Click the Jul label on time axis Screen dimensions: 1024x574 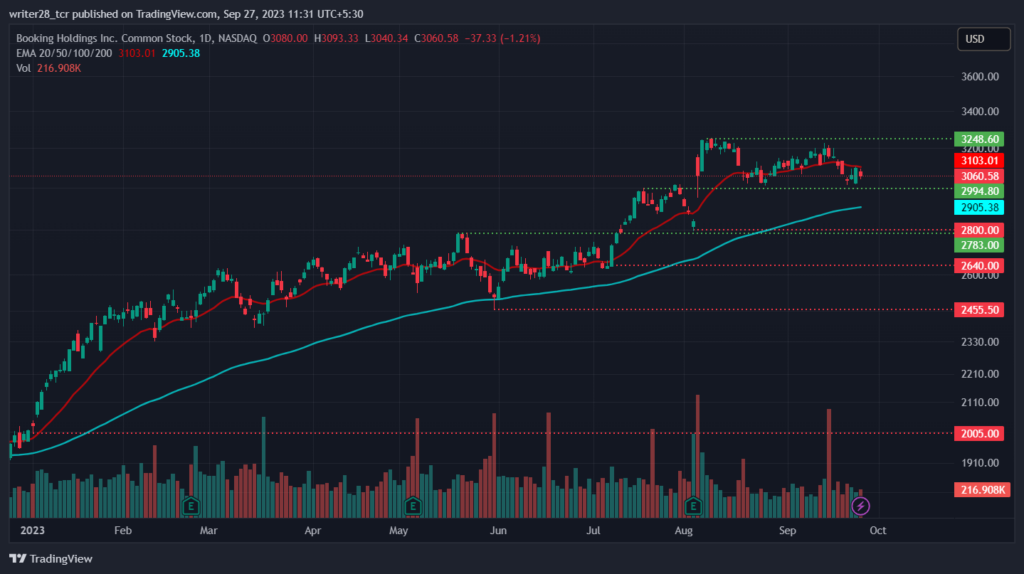[593, 531]
